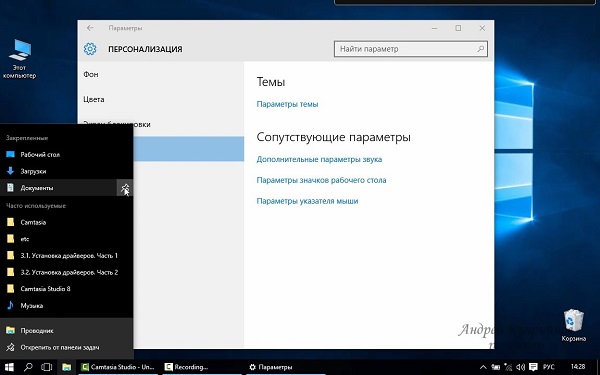
Task: Switch to Параметры taskbar button
Action: click(x=284, y=367)
